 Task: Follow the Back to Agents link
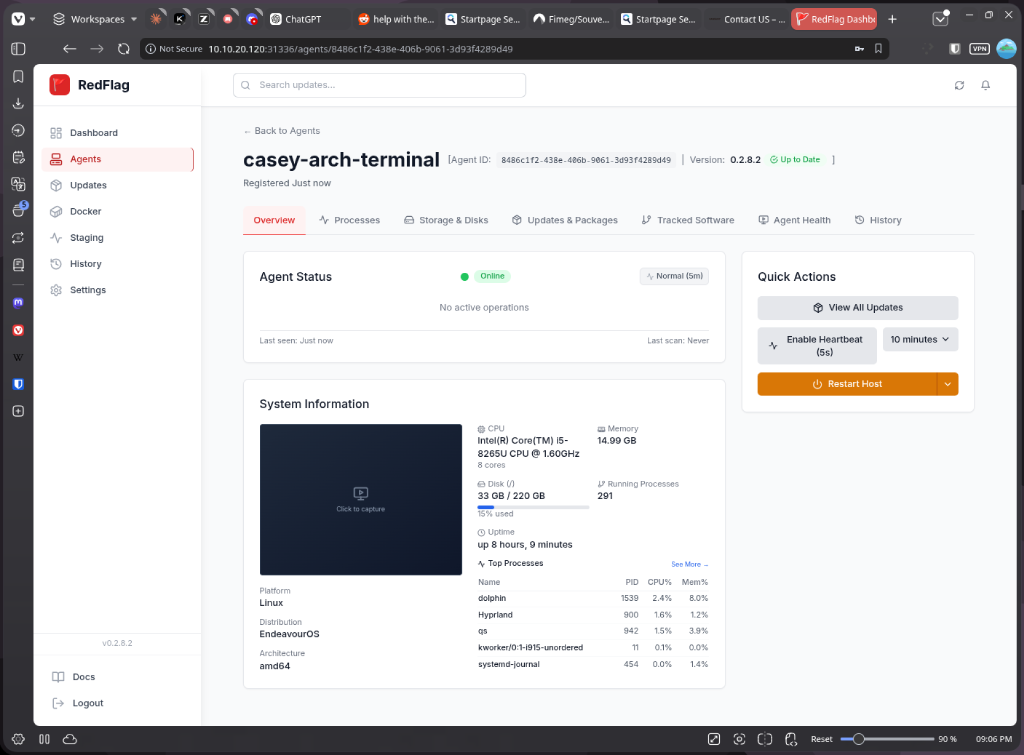281,131
